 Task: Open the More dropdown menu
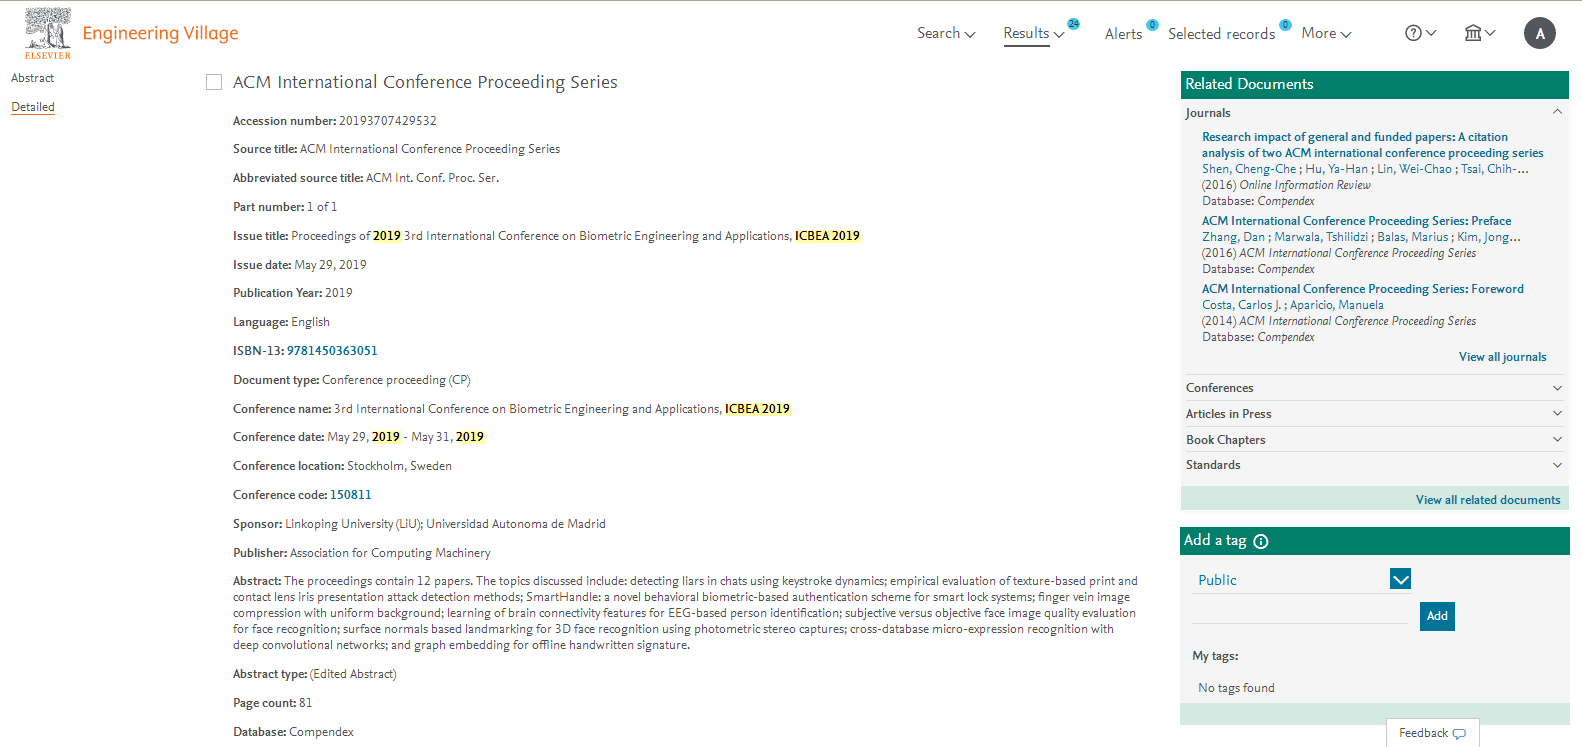1326,33
